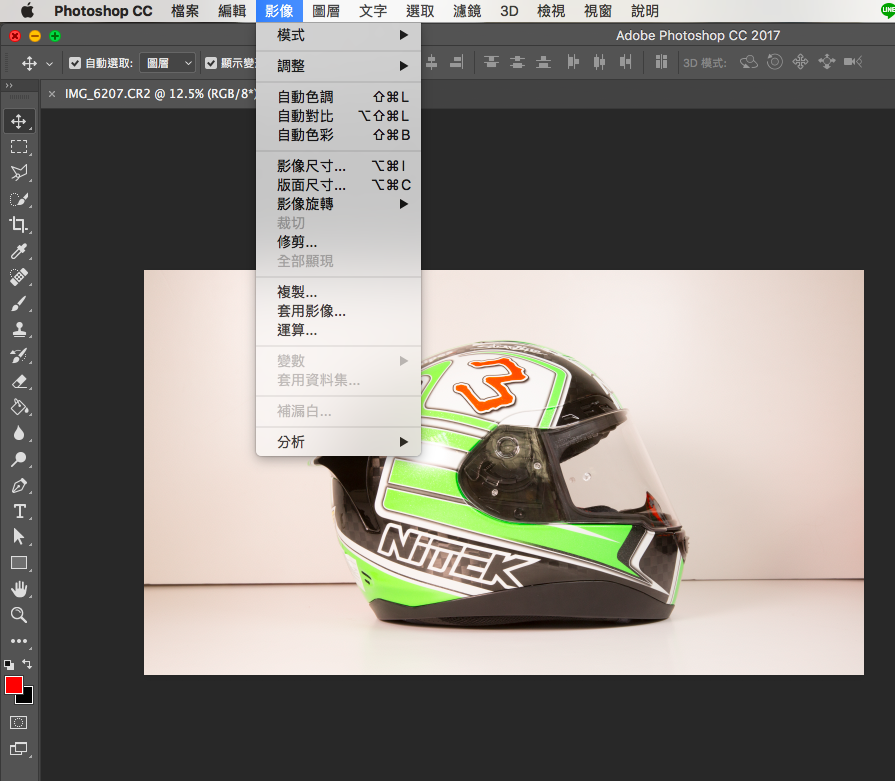Select the Hand tool
895x781 pixels.
click(x=19, y=589)
